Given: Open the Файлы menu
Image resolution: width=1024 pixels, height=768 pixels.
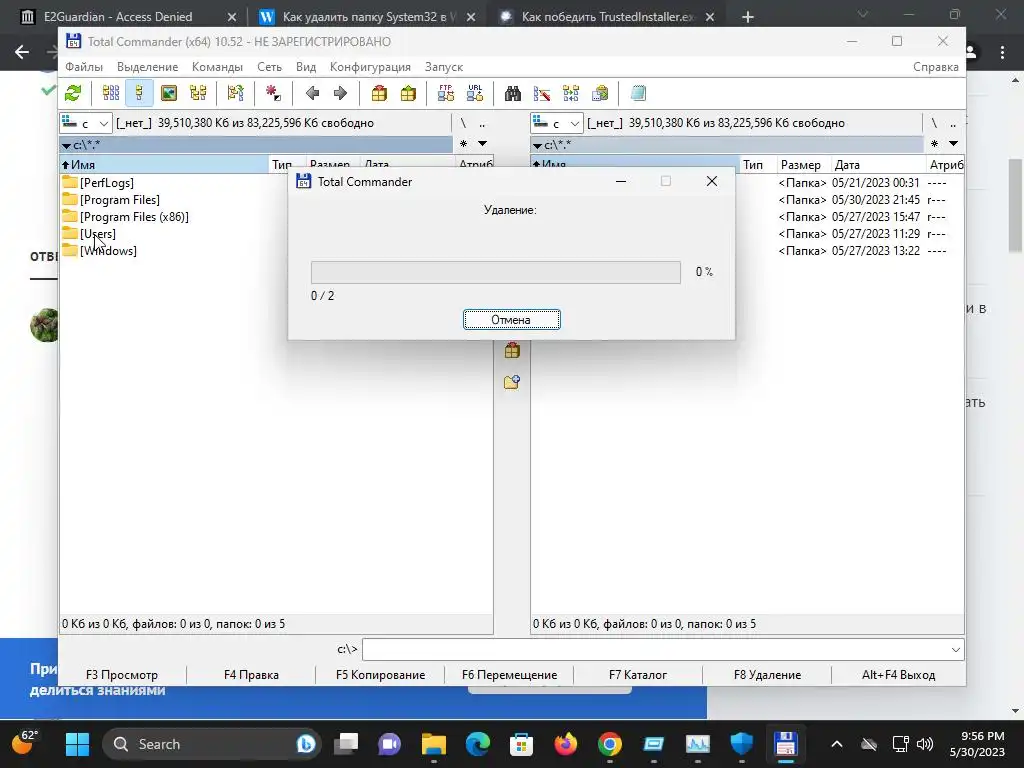Looking at the screenshot, I should (84, 67).
